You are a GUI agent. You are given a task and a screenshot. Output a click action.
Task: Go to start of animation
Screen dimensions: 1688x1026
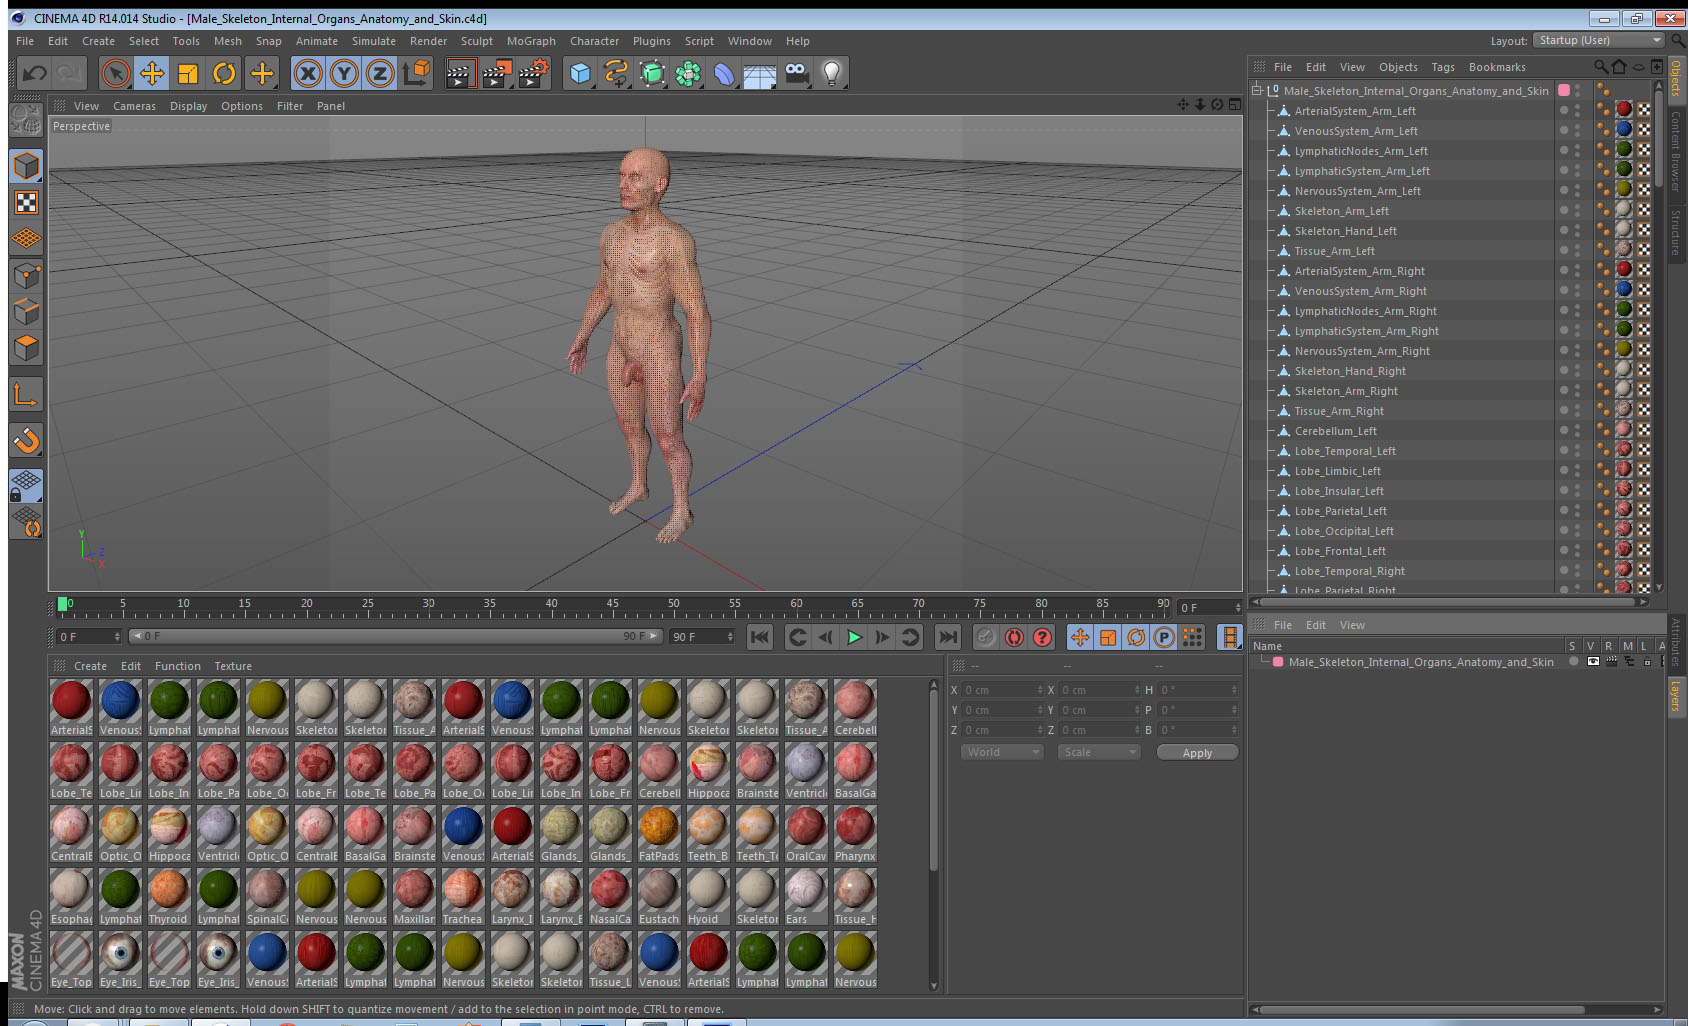coord(760,637)
